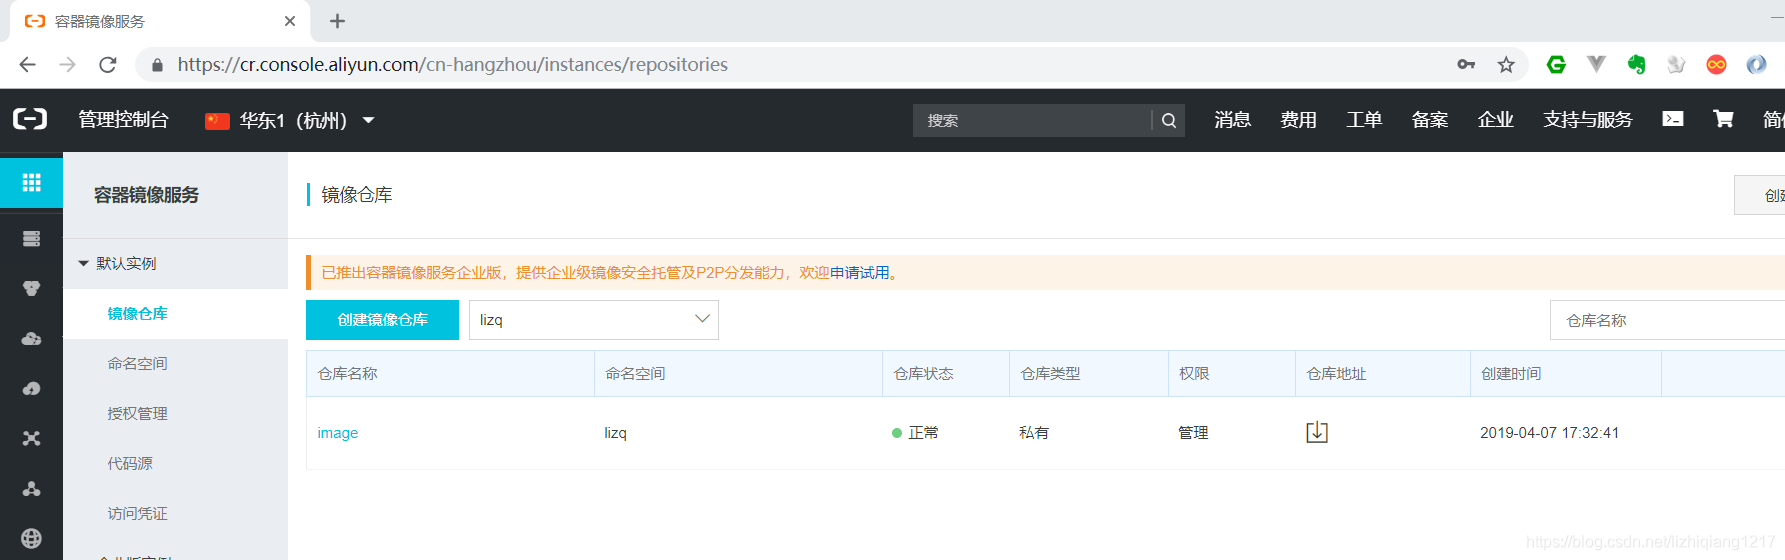The height and width of the screenshot is (560, 1785).
Task: Open the image repository link
Action: 338,433
